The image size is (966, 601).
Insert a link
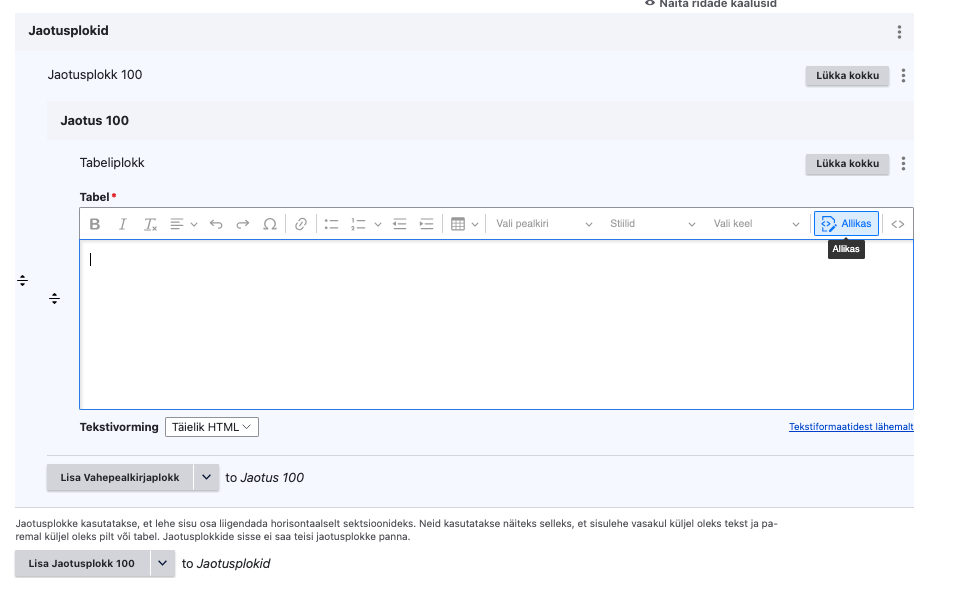[301, 224]
